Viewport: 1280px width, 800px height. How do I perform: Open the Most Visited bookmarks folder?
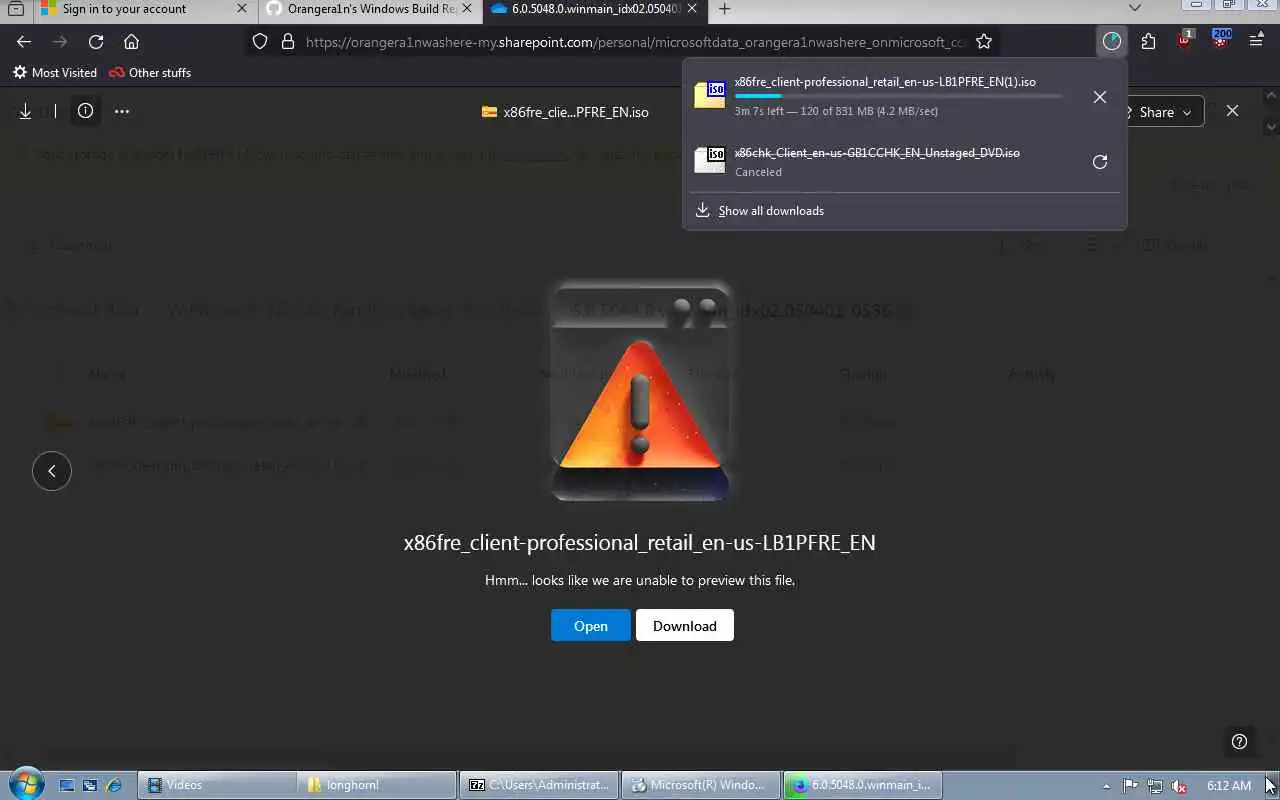(54, 73)
